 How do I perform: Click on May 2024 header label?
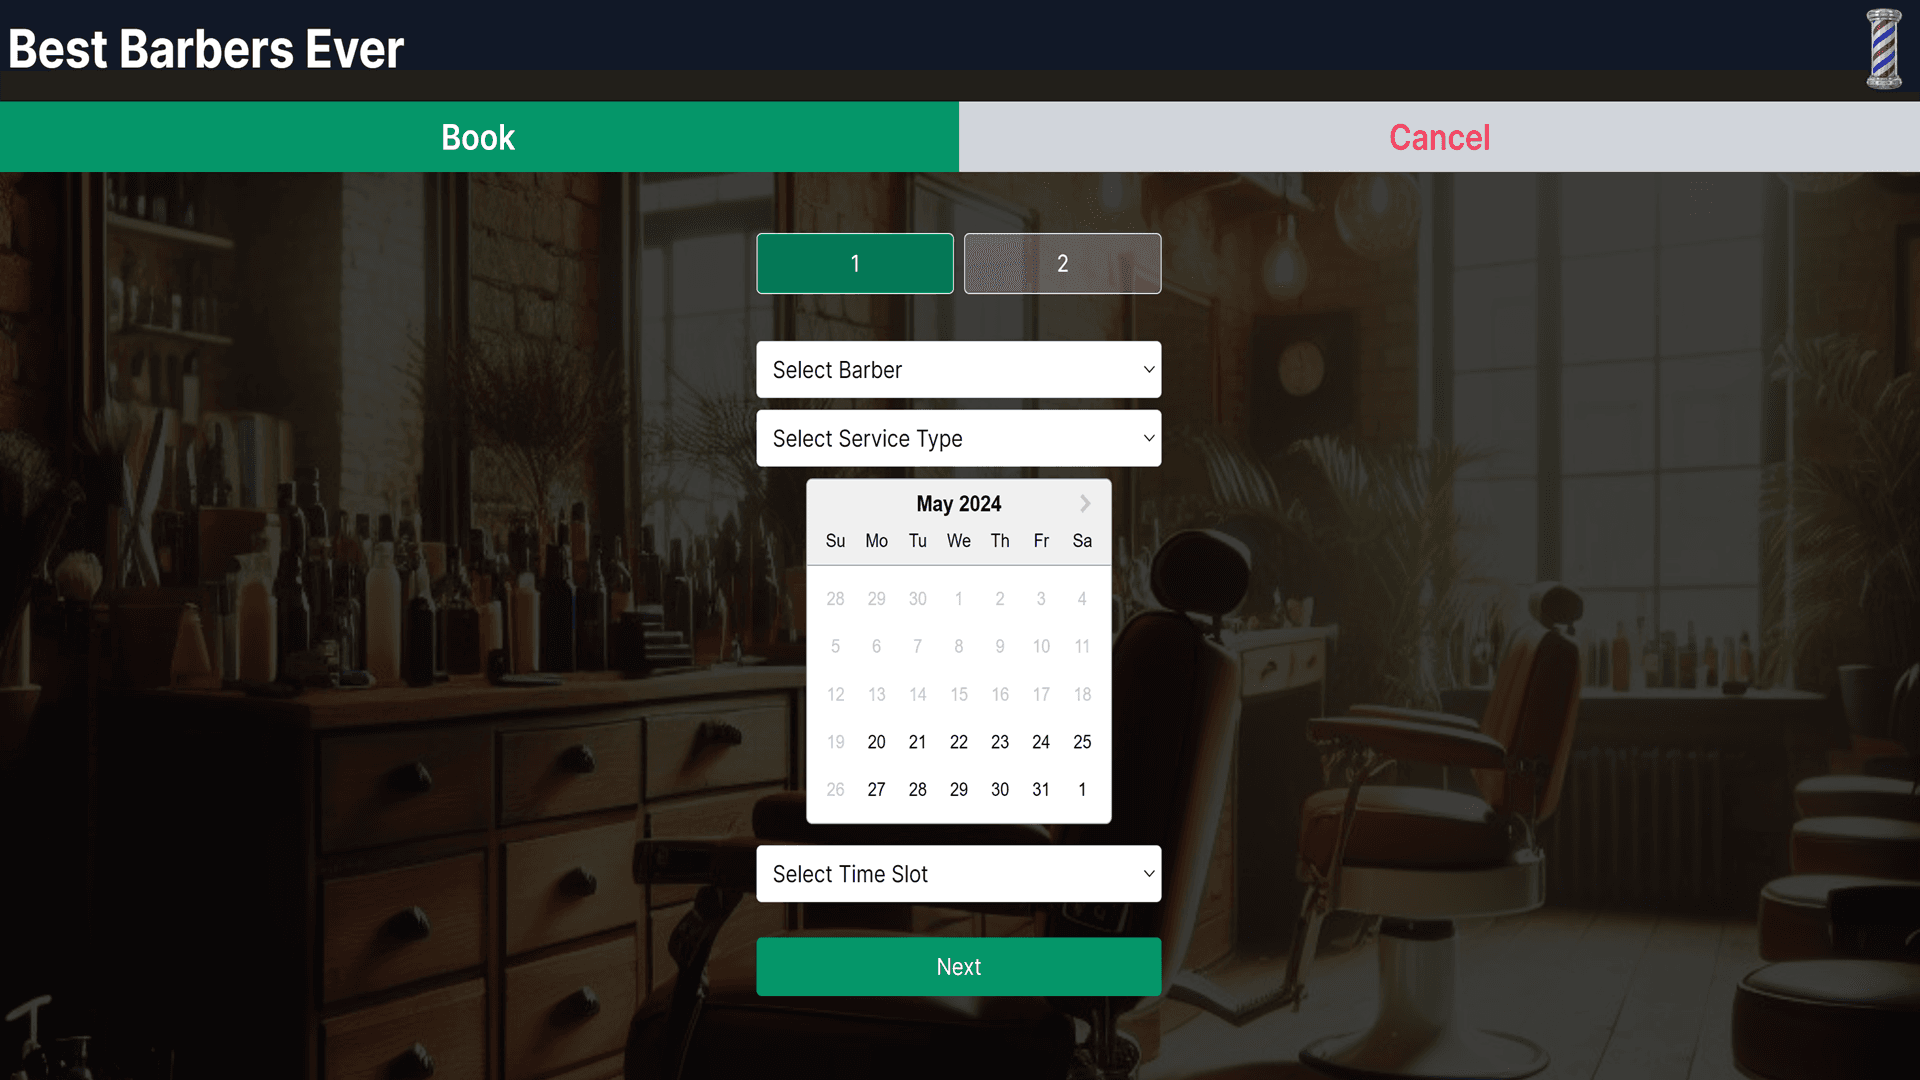click(959, 502)
